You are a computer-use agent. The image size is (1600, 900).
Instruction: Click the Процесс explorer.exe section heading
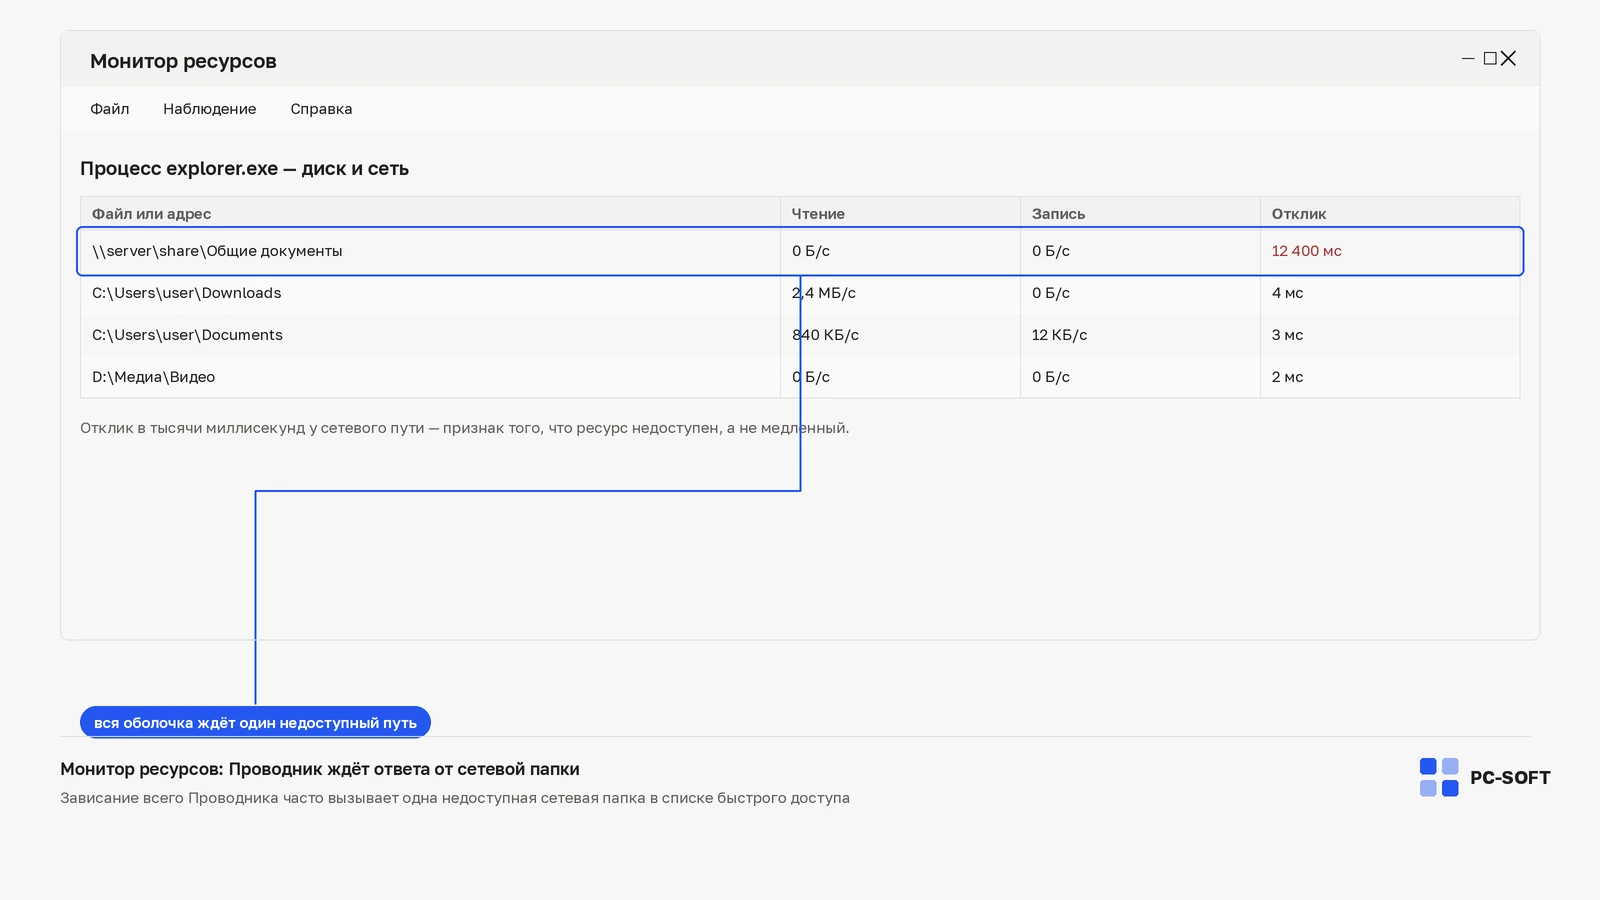coord(244,168)
